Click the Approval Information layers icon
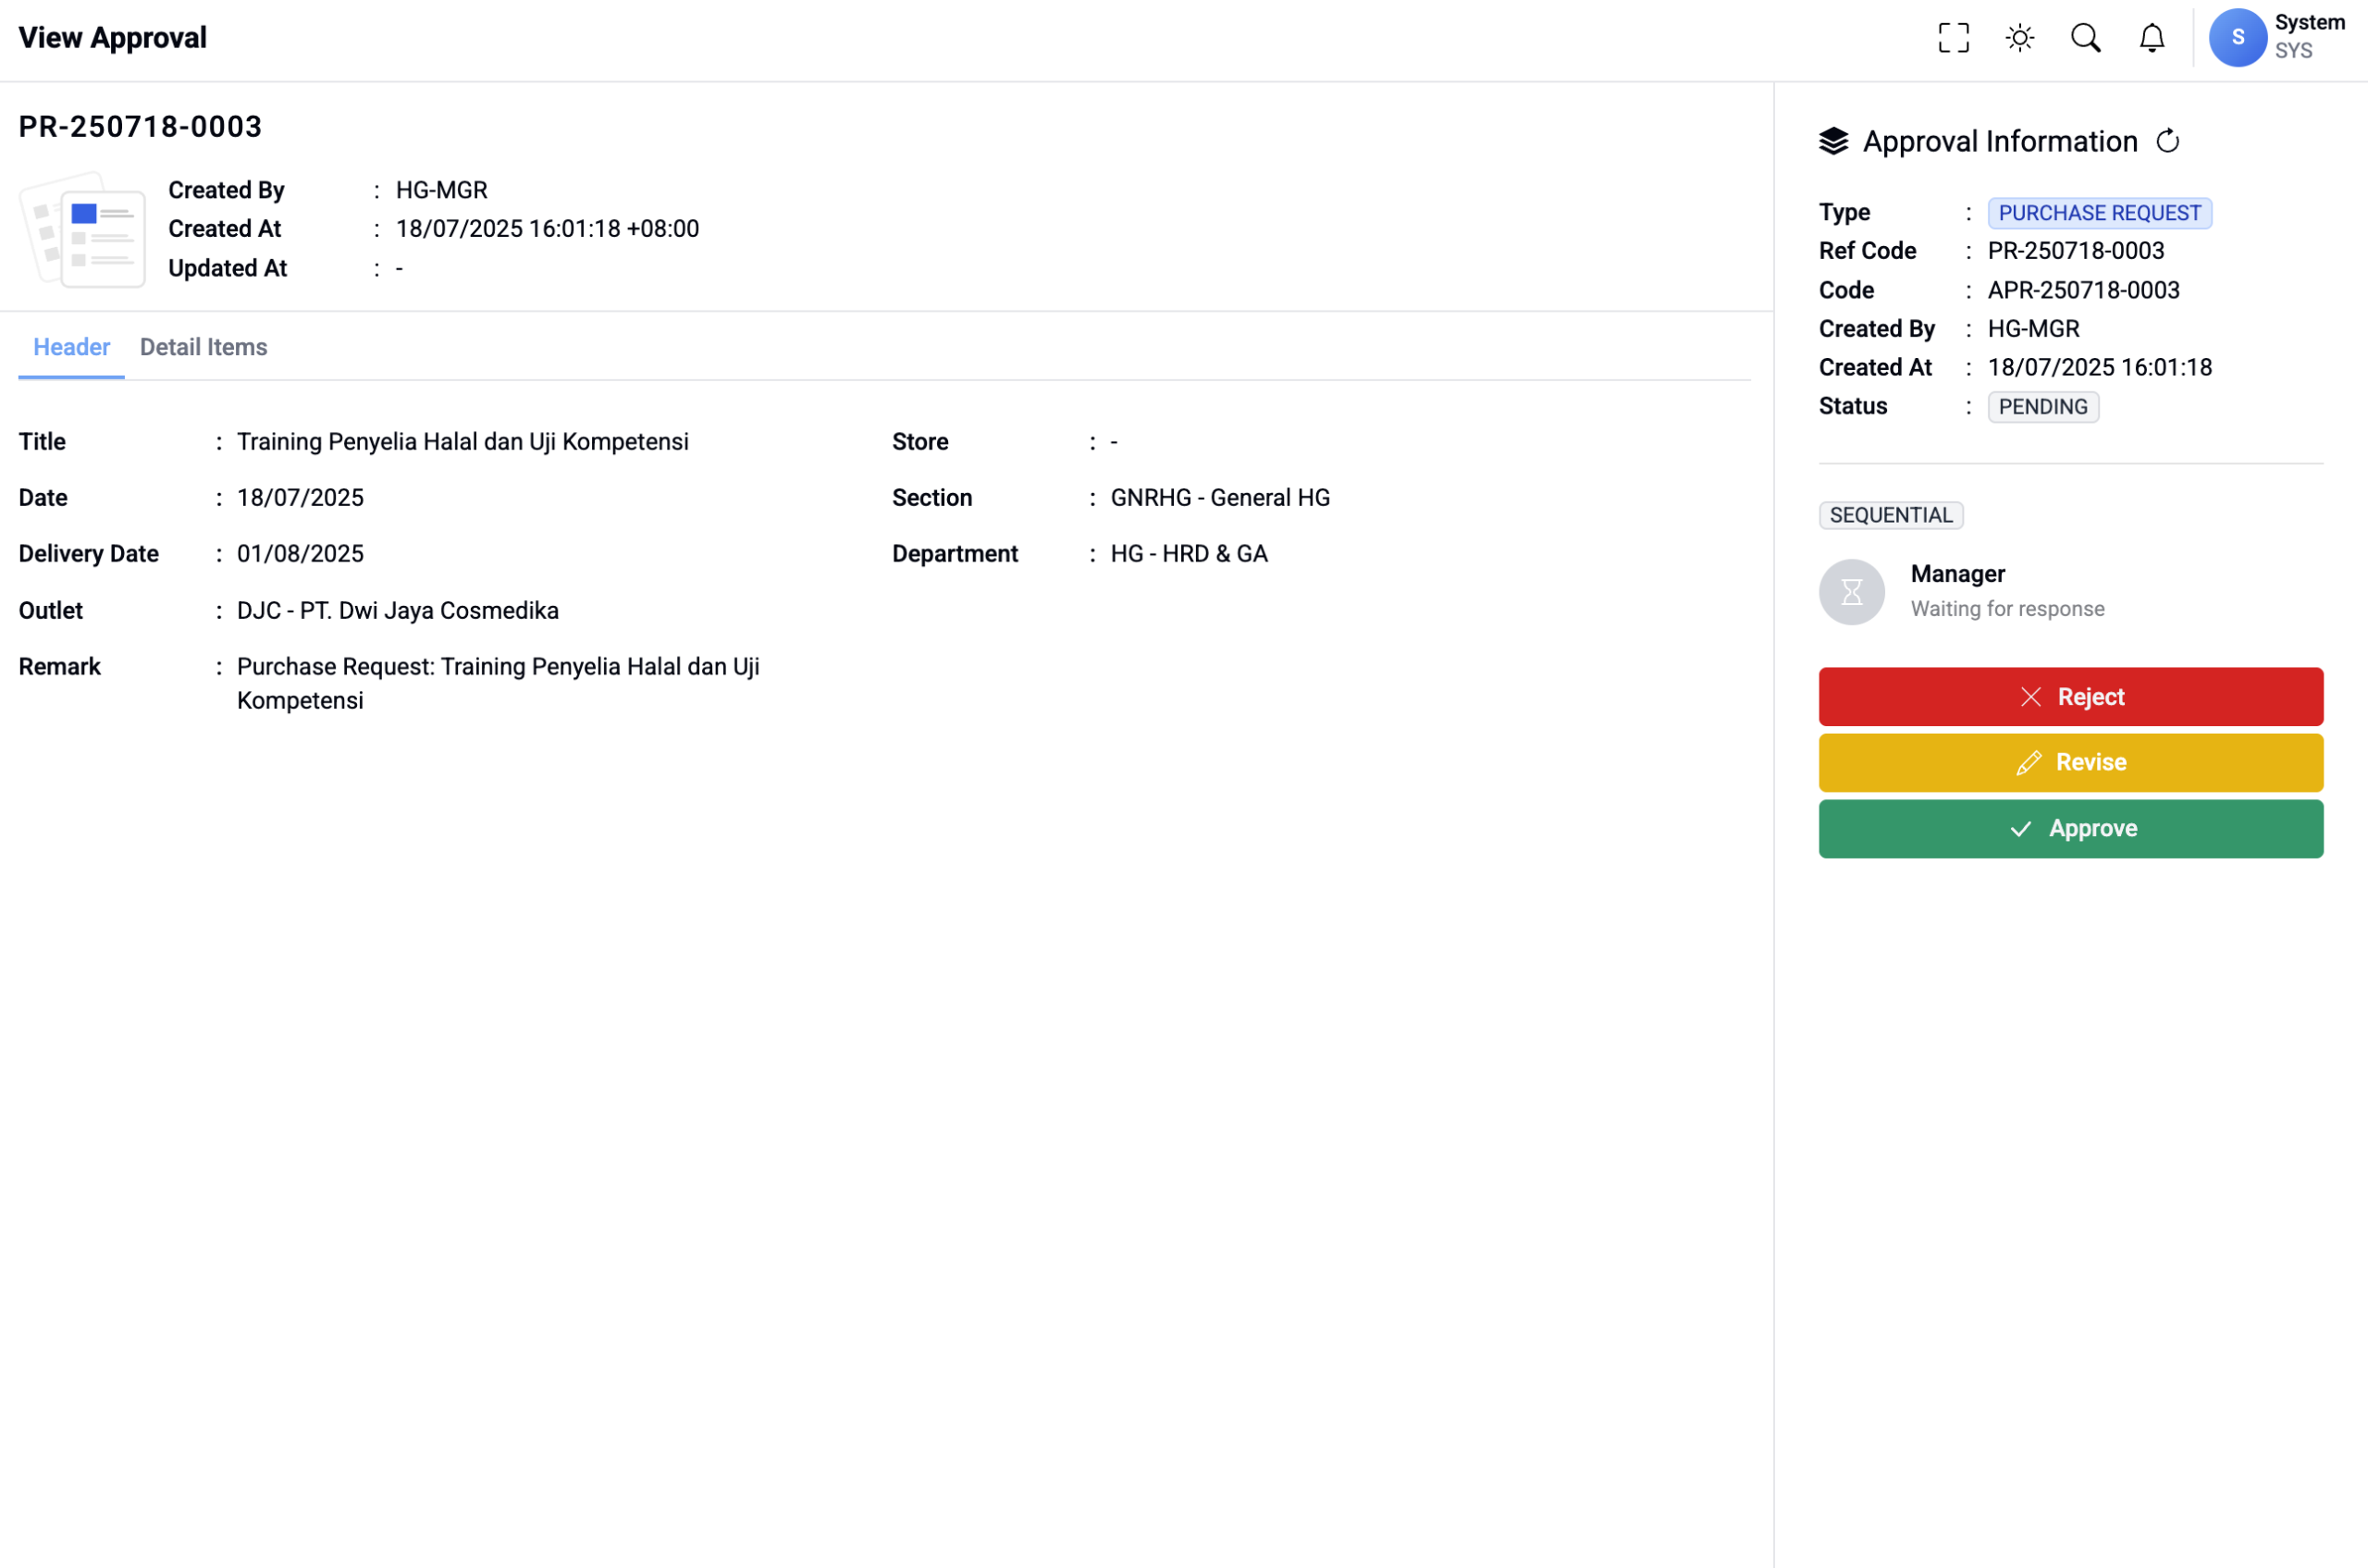The height and width of the screenshot is (1568, 2368). coord(1833,141)
